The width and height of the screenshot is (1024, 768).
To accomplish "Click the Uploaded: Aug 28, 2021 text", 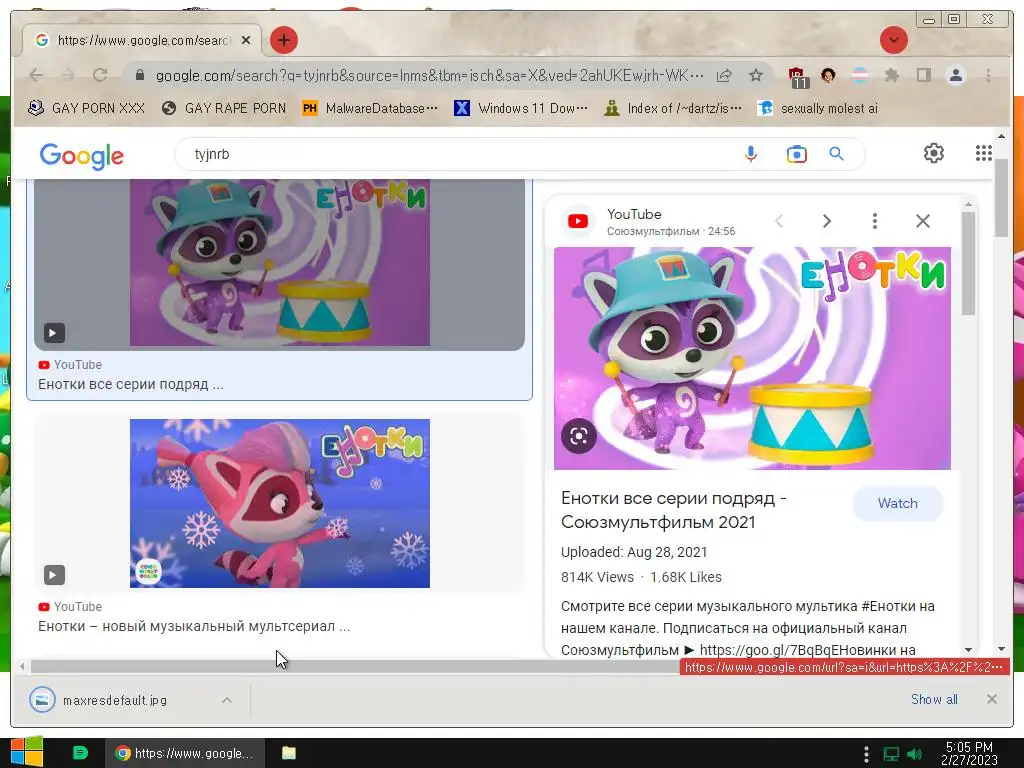I will click(x=633, y=552).
